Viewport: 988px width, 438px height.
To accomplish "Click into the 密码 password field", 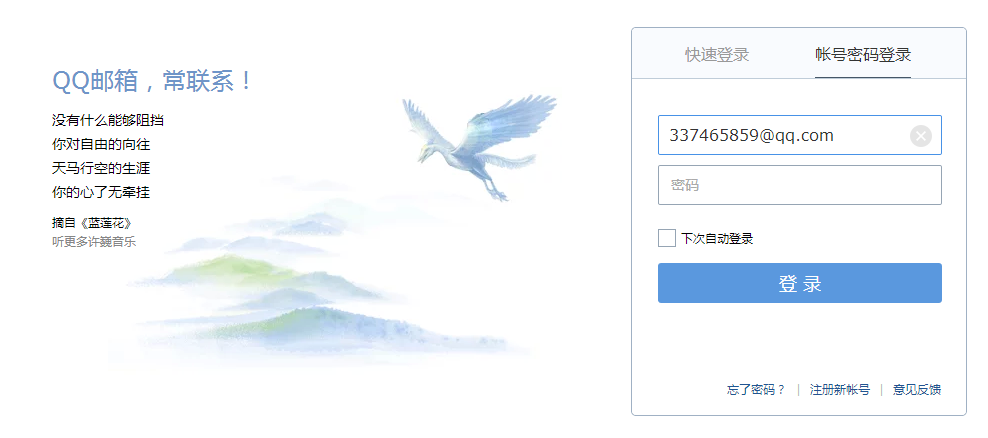I will (800, 185).
